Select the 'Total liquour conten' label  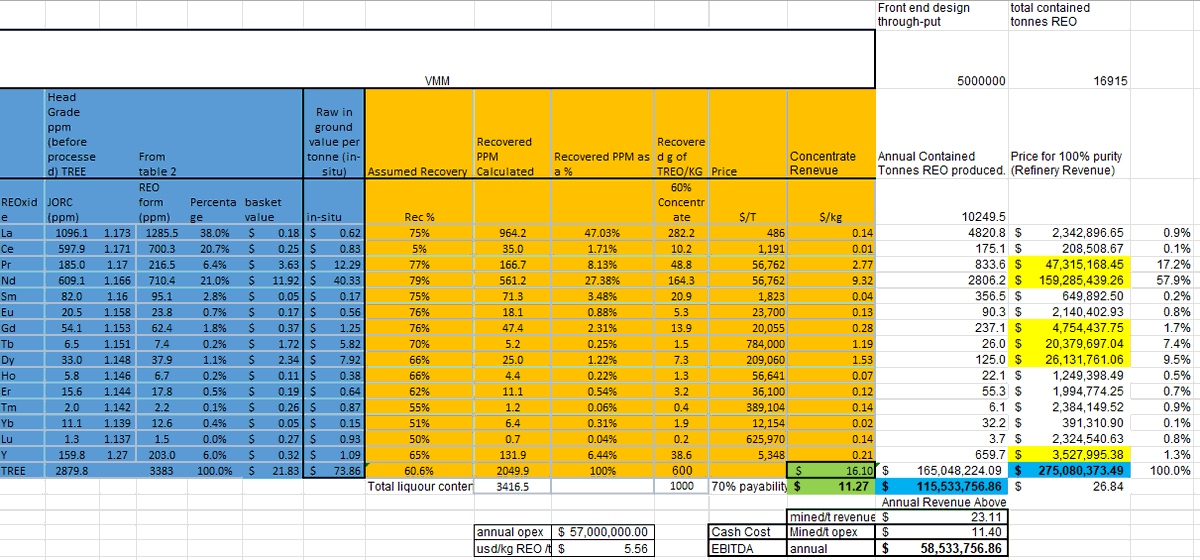pyautogui.click(x=420, y=485)
